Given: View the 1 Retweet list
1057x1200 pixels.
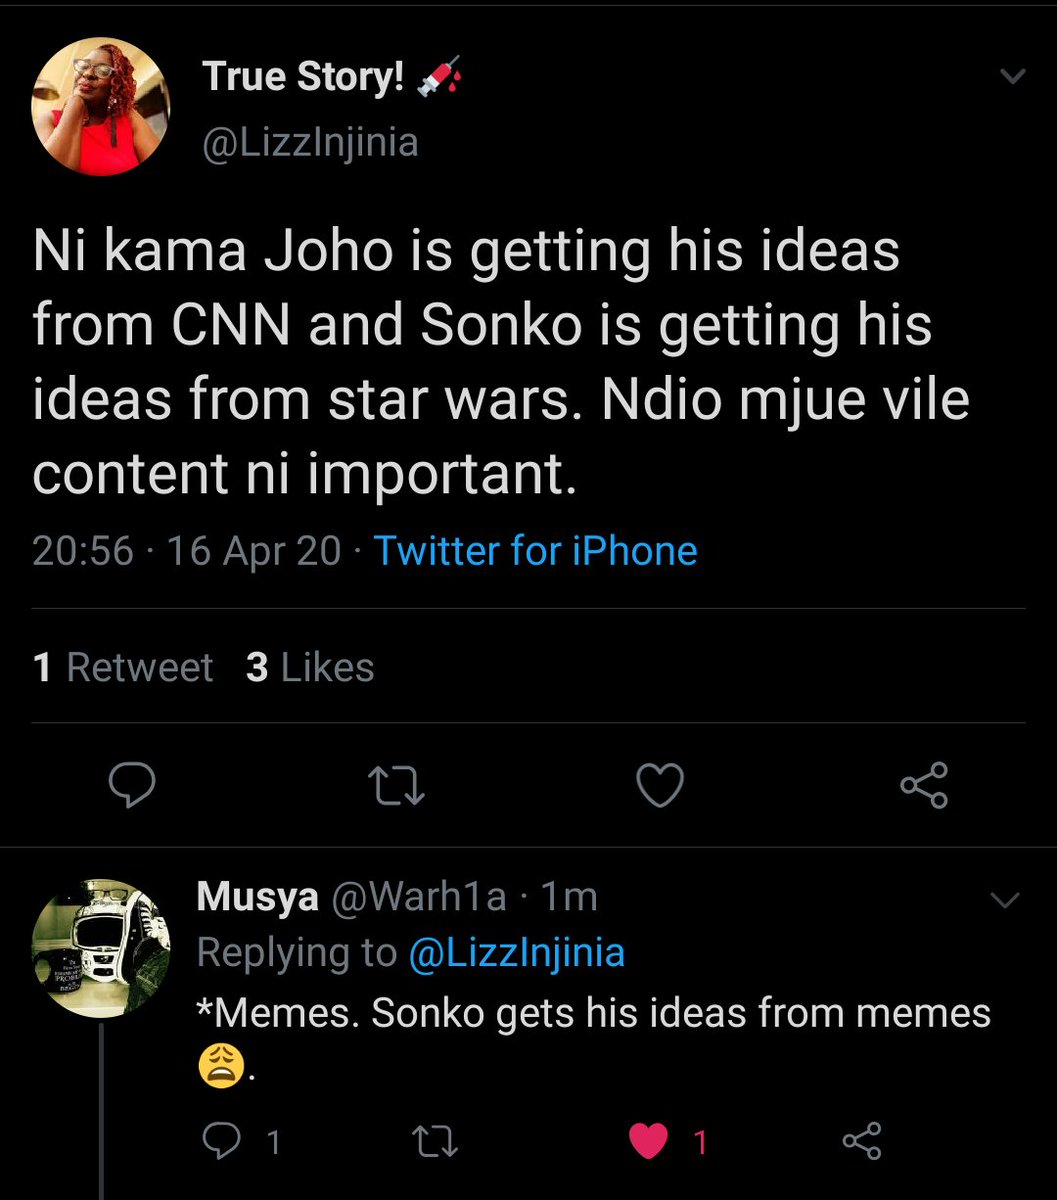Looking at the screenshot, I should click(x=123, y=667).
